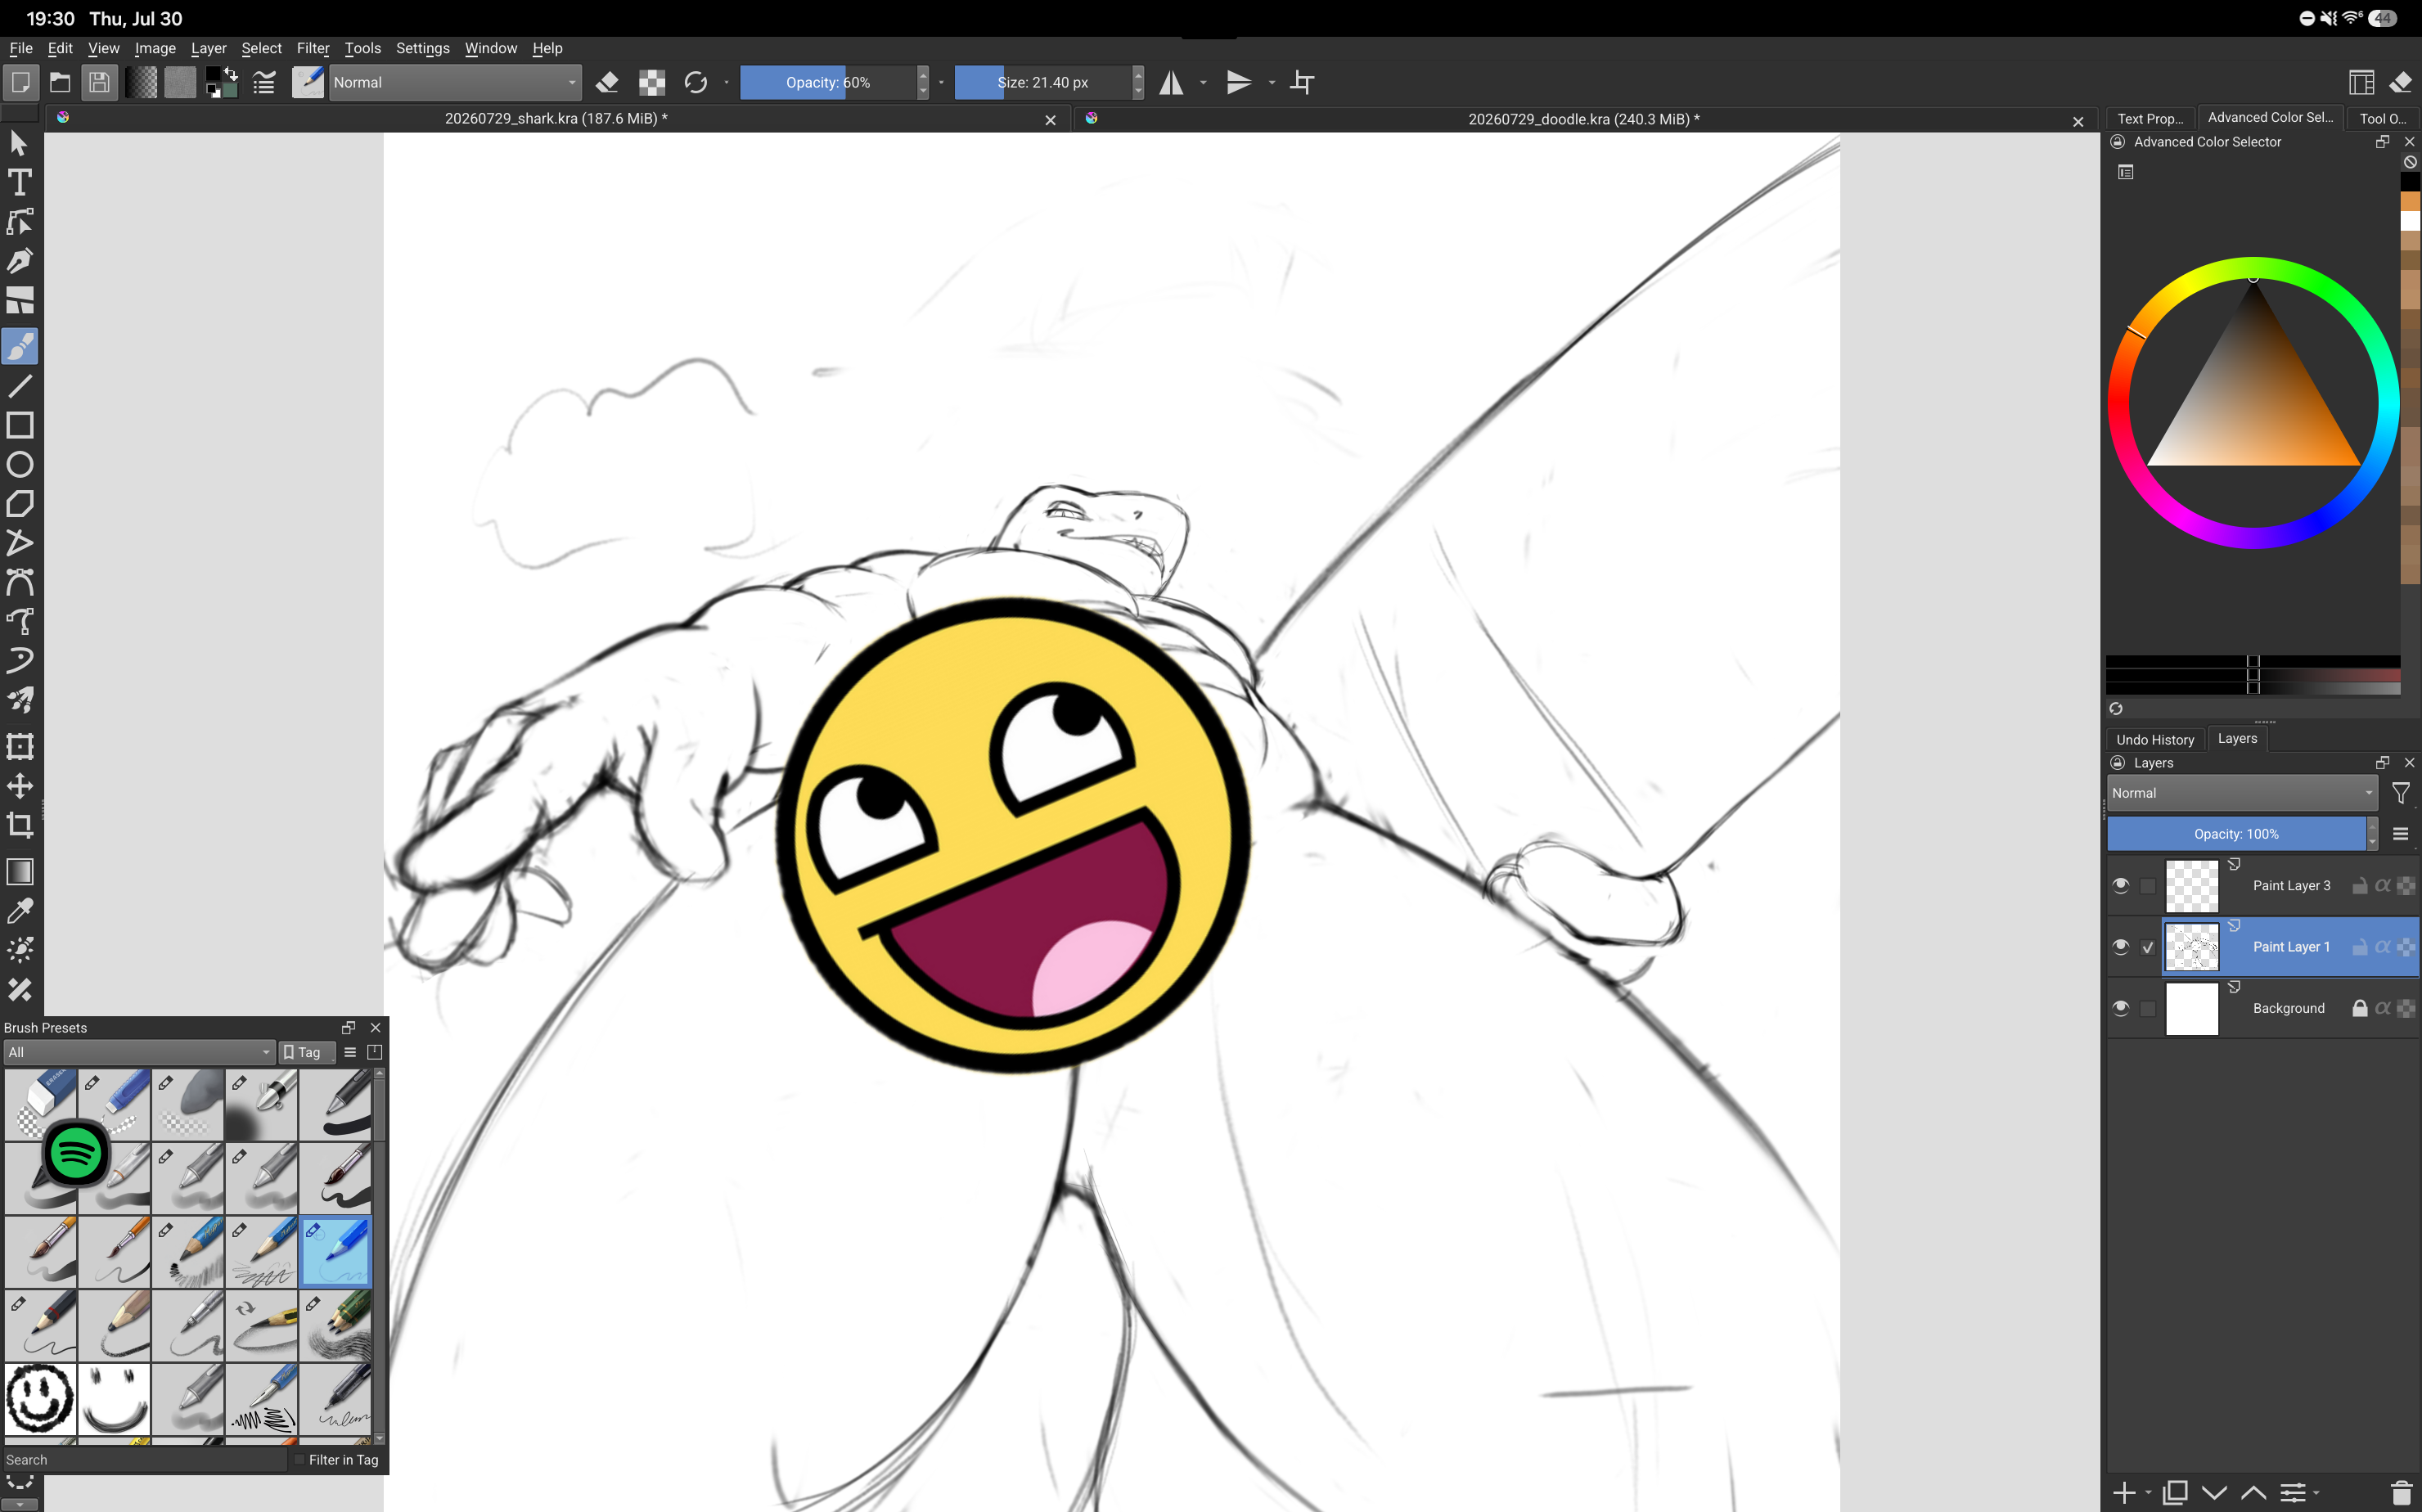Move layer up in stack
The image size is (2422, 1512).
coord(2254,1493)
